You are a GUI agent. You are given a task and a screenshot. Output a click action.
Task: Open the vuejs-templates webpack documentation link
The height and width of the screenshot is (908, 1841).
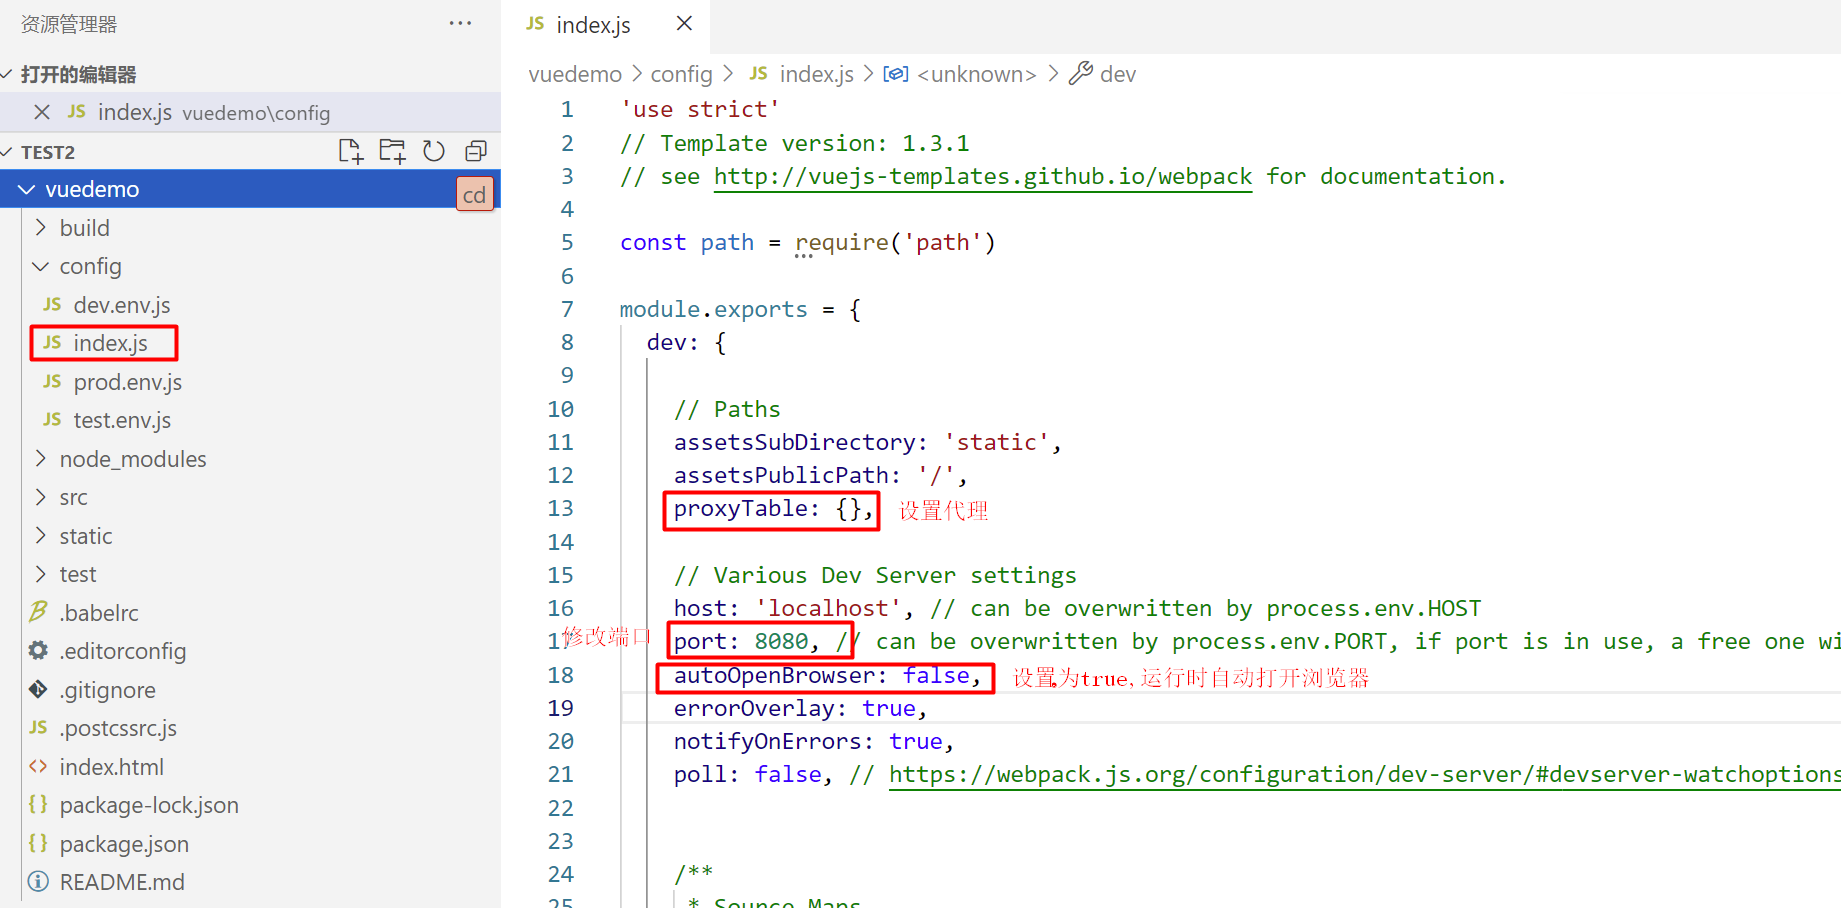[982, 177]
